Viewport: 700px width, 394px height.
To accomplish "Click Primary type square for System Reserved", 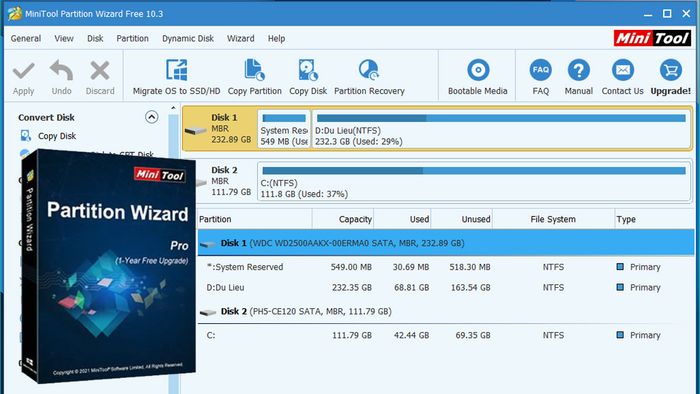I will point(620,267).
